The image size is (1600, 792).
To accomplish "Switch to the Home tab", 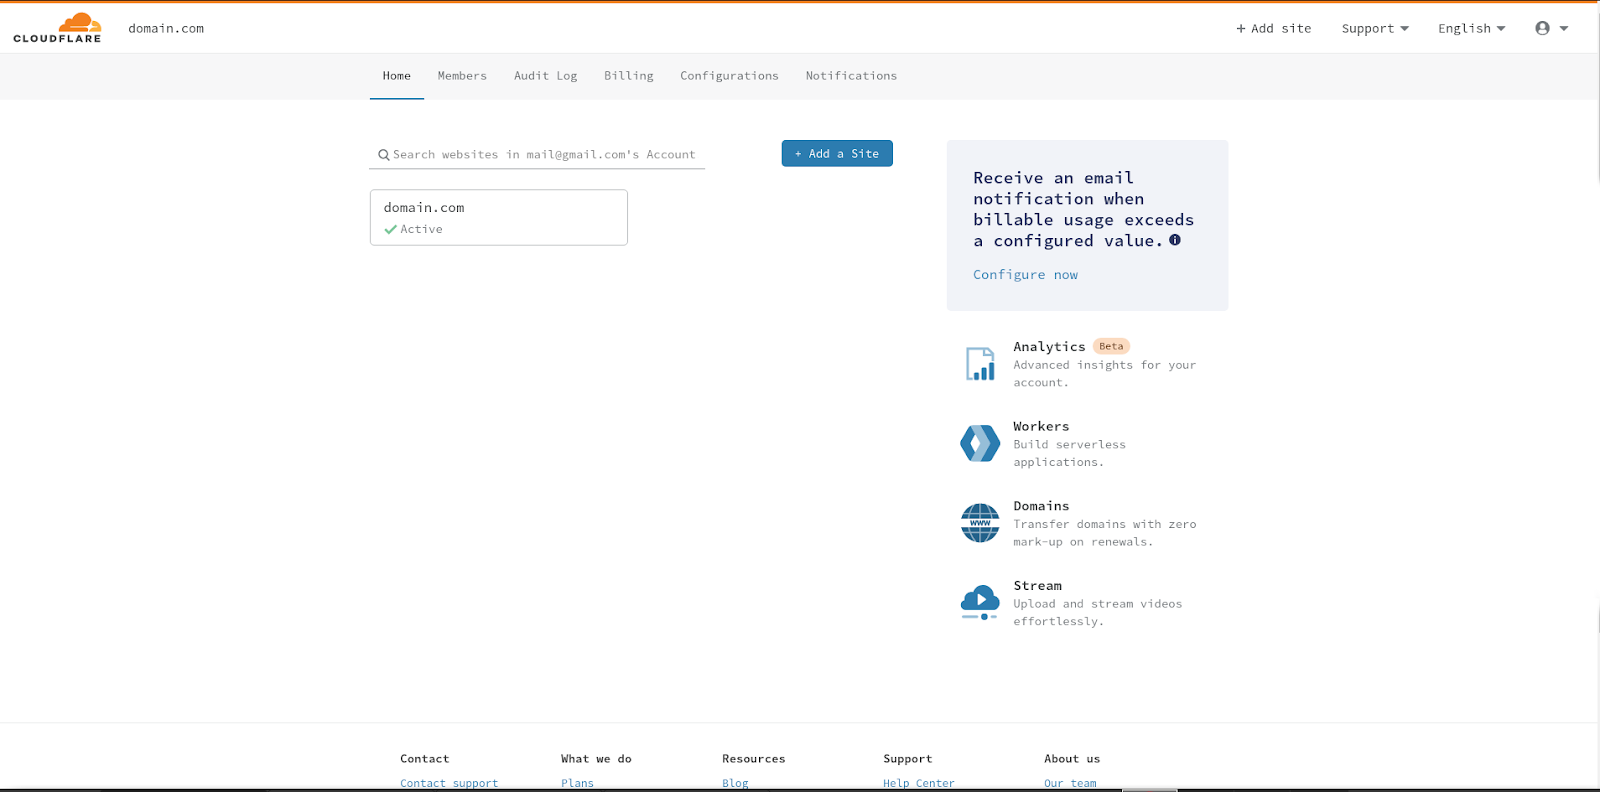I will tap(397, 76).
